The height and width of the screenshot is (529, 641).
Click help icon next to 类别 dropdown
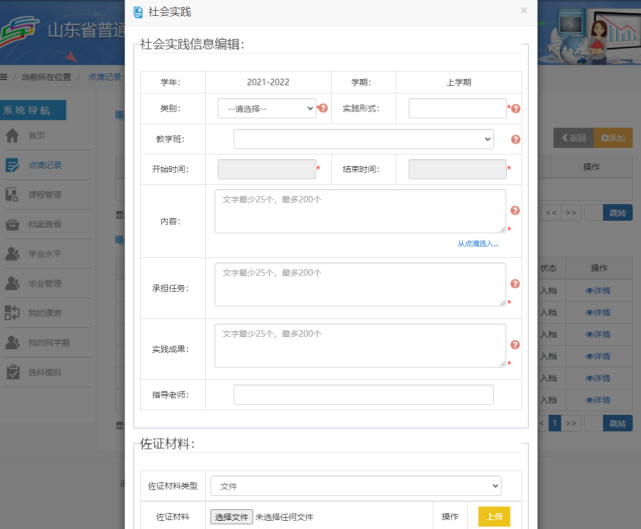[323, 108]
